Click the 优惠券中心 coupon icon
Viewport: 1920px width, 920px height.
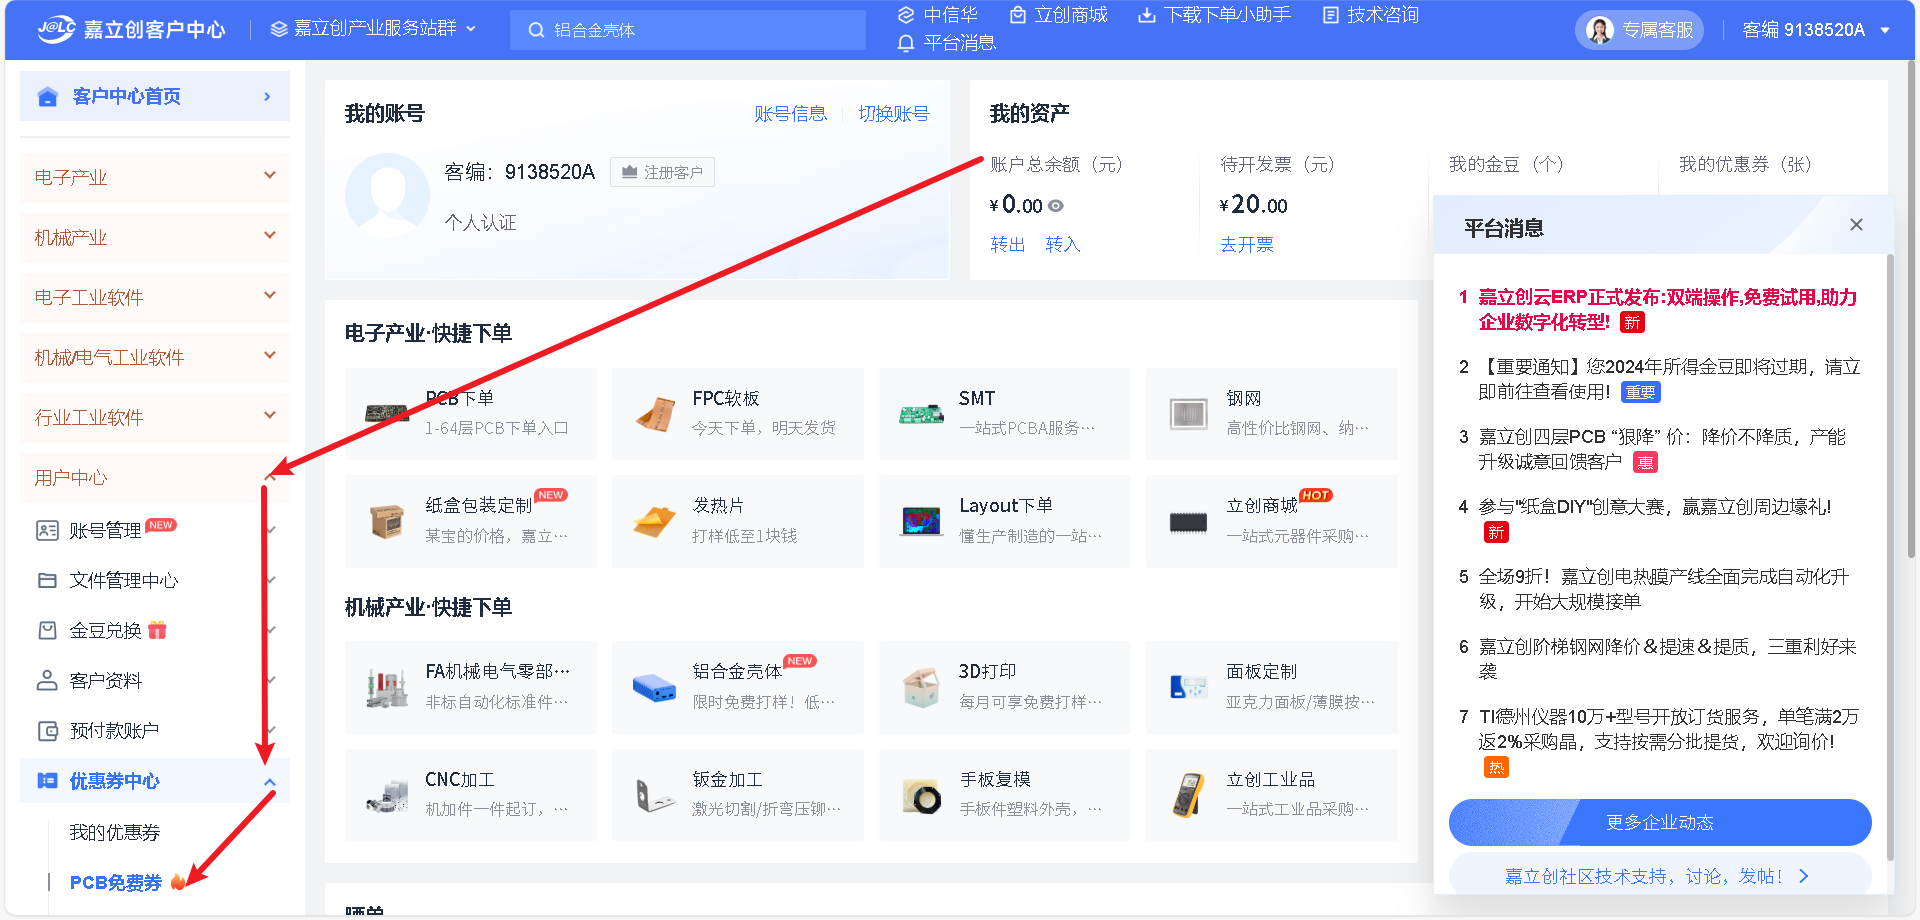coord(47,781)
